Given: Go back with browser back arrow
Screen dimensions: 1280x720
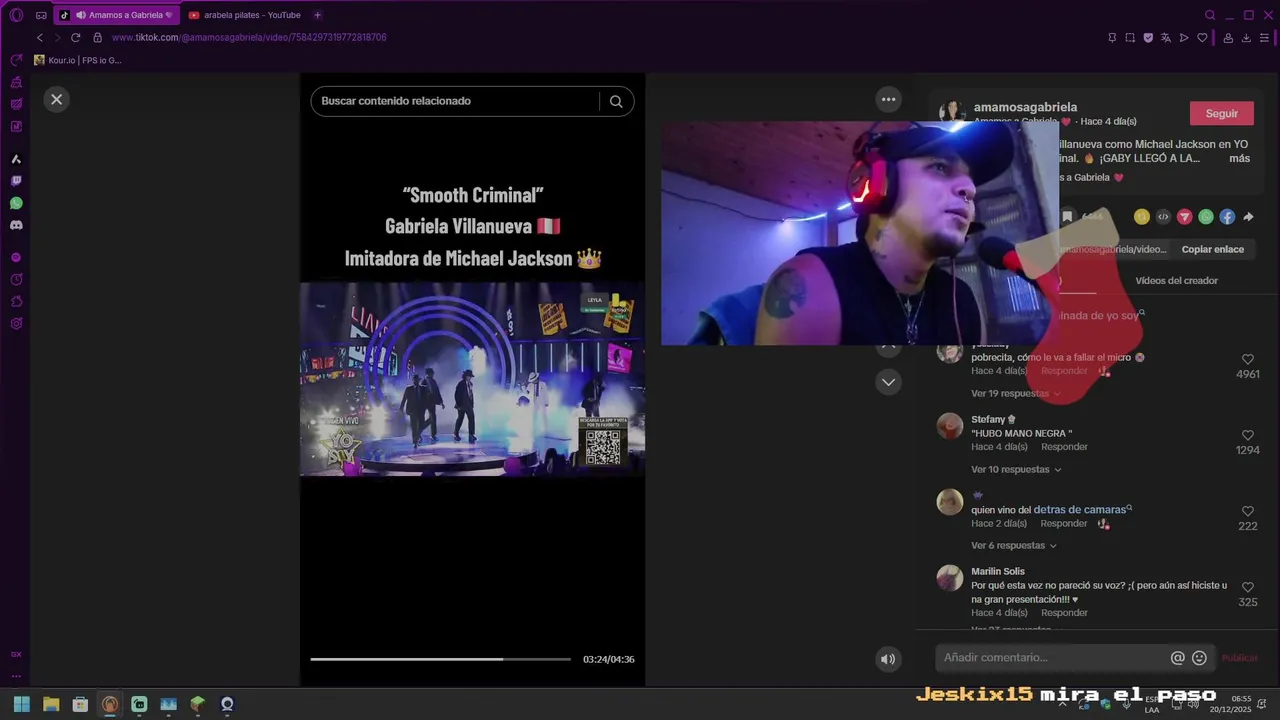Looking at the screenshot, I should 40,37.
